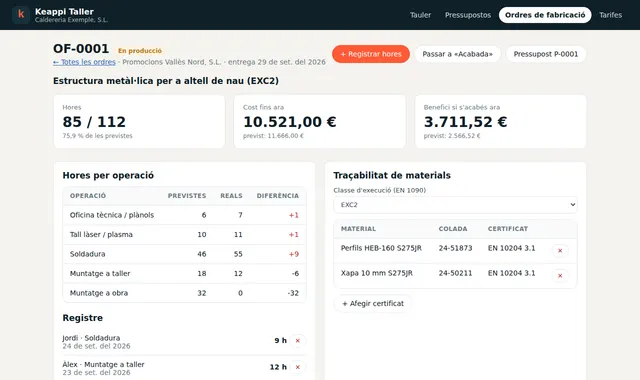Click the 85 / 112 hours value
The width and height of the screenshot is (640, 380).
click(x=94, y=122)
